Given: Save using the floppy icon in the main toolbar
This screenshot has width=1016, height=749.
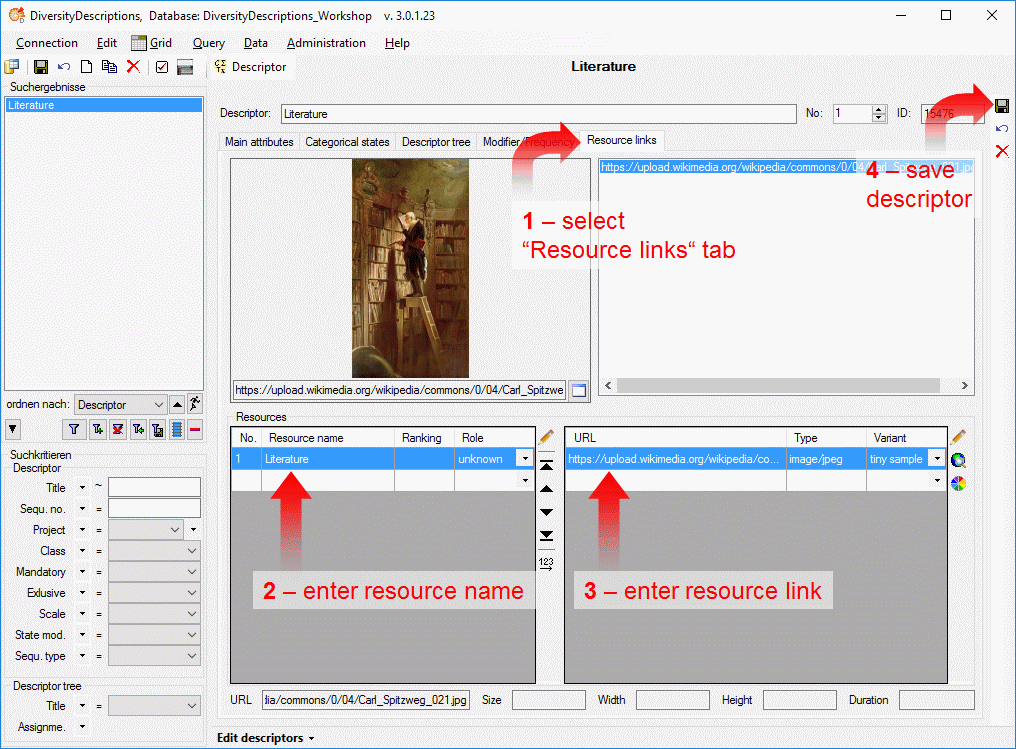Looking at the screenshot, I should click(x=41, y=67).
